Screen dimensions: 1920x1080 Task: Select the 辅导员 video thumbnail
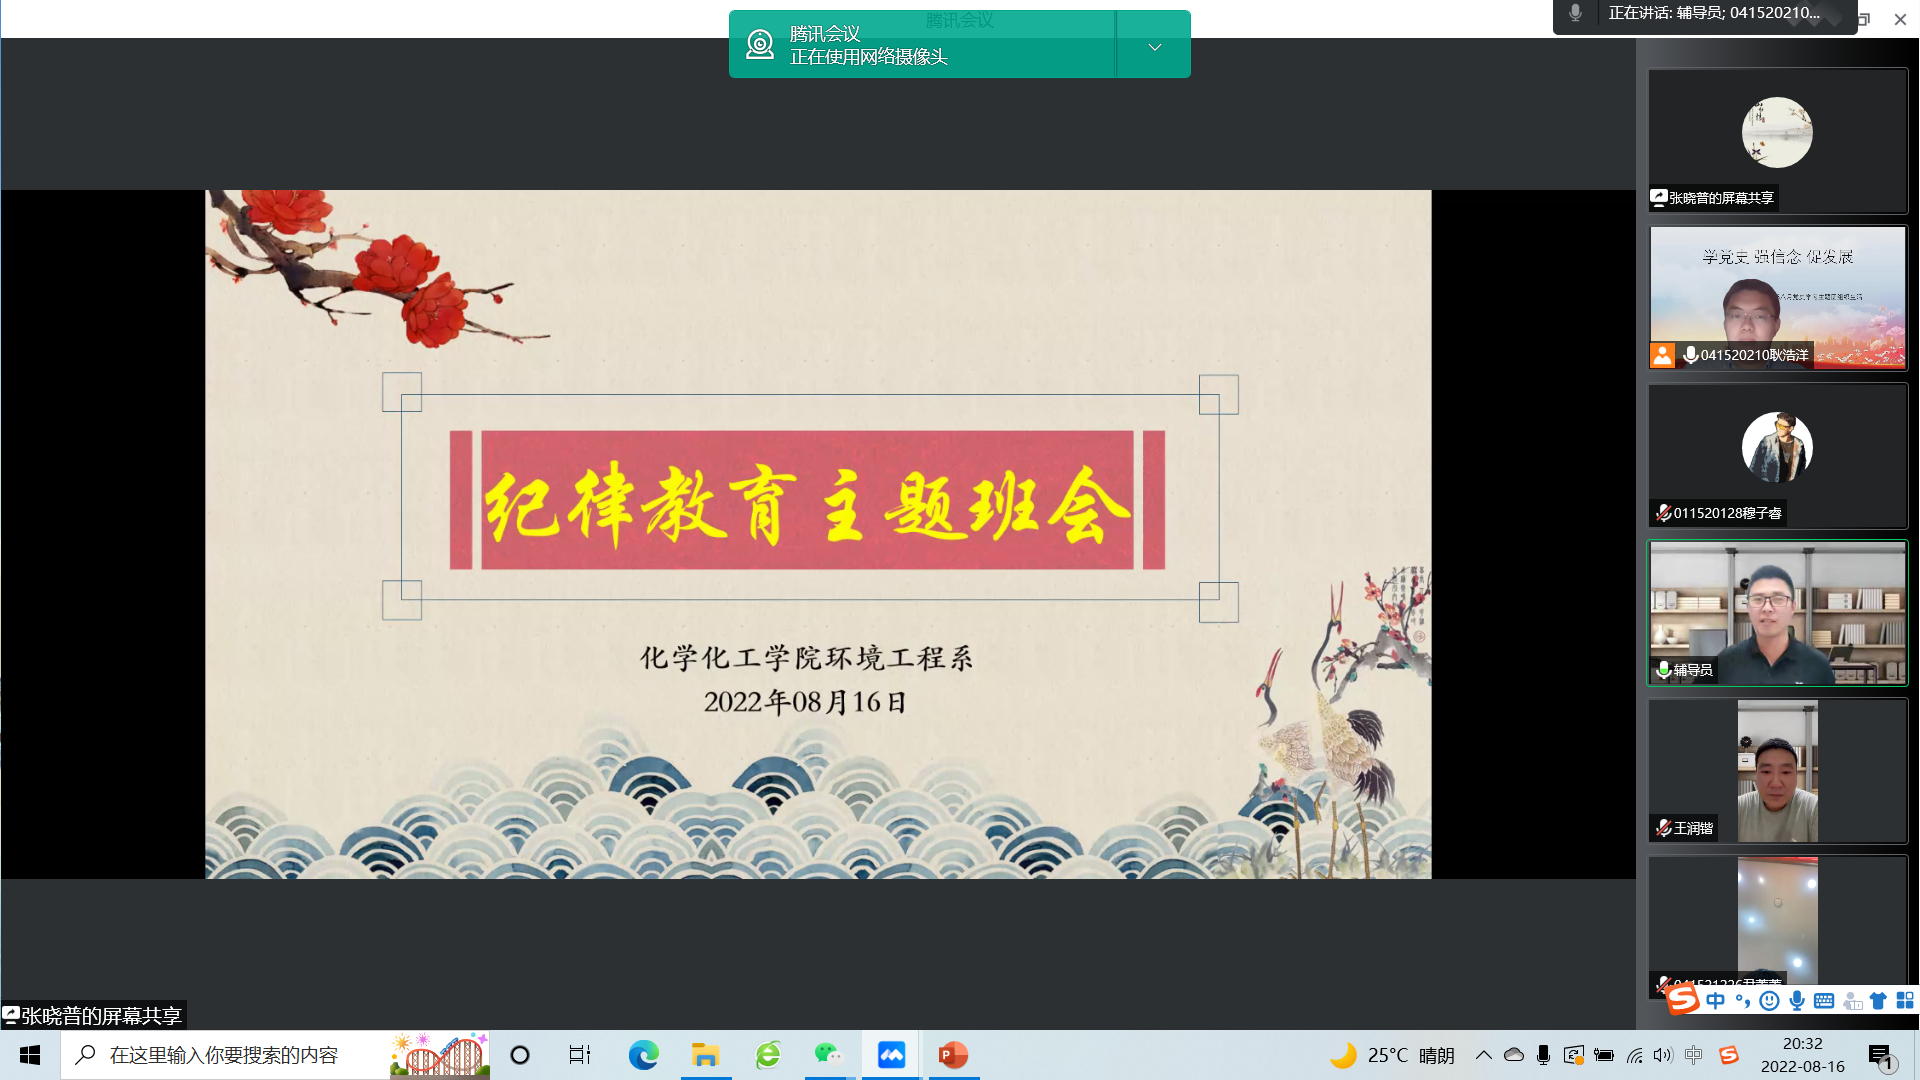pos(1777,613)
